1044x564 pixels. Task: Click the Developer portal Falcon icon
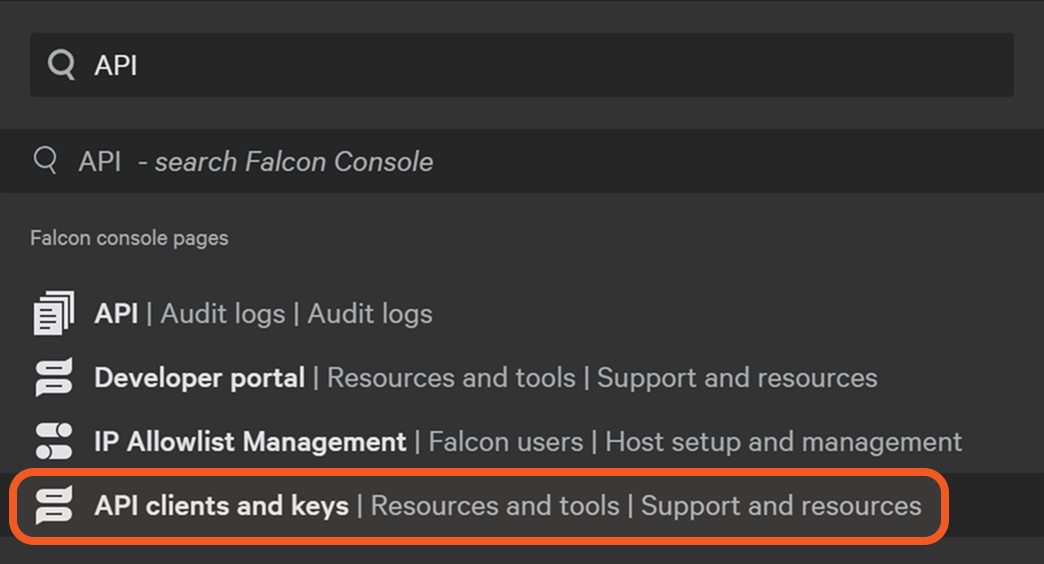(x=53, y=378)
